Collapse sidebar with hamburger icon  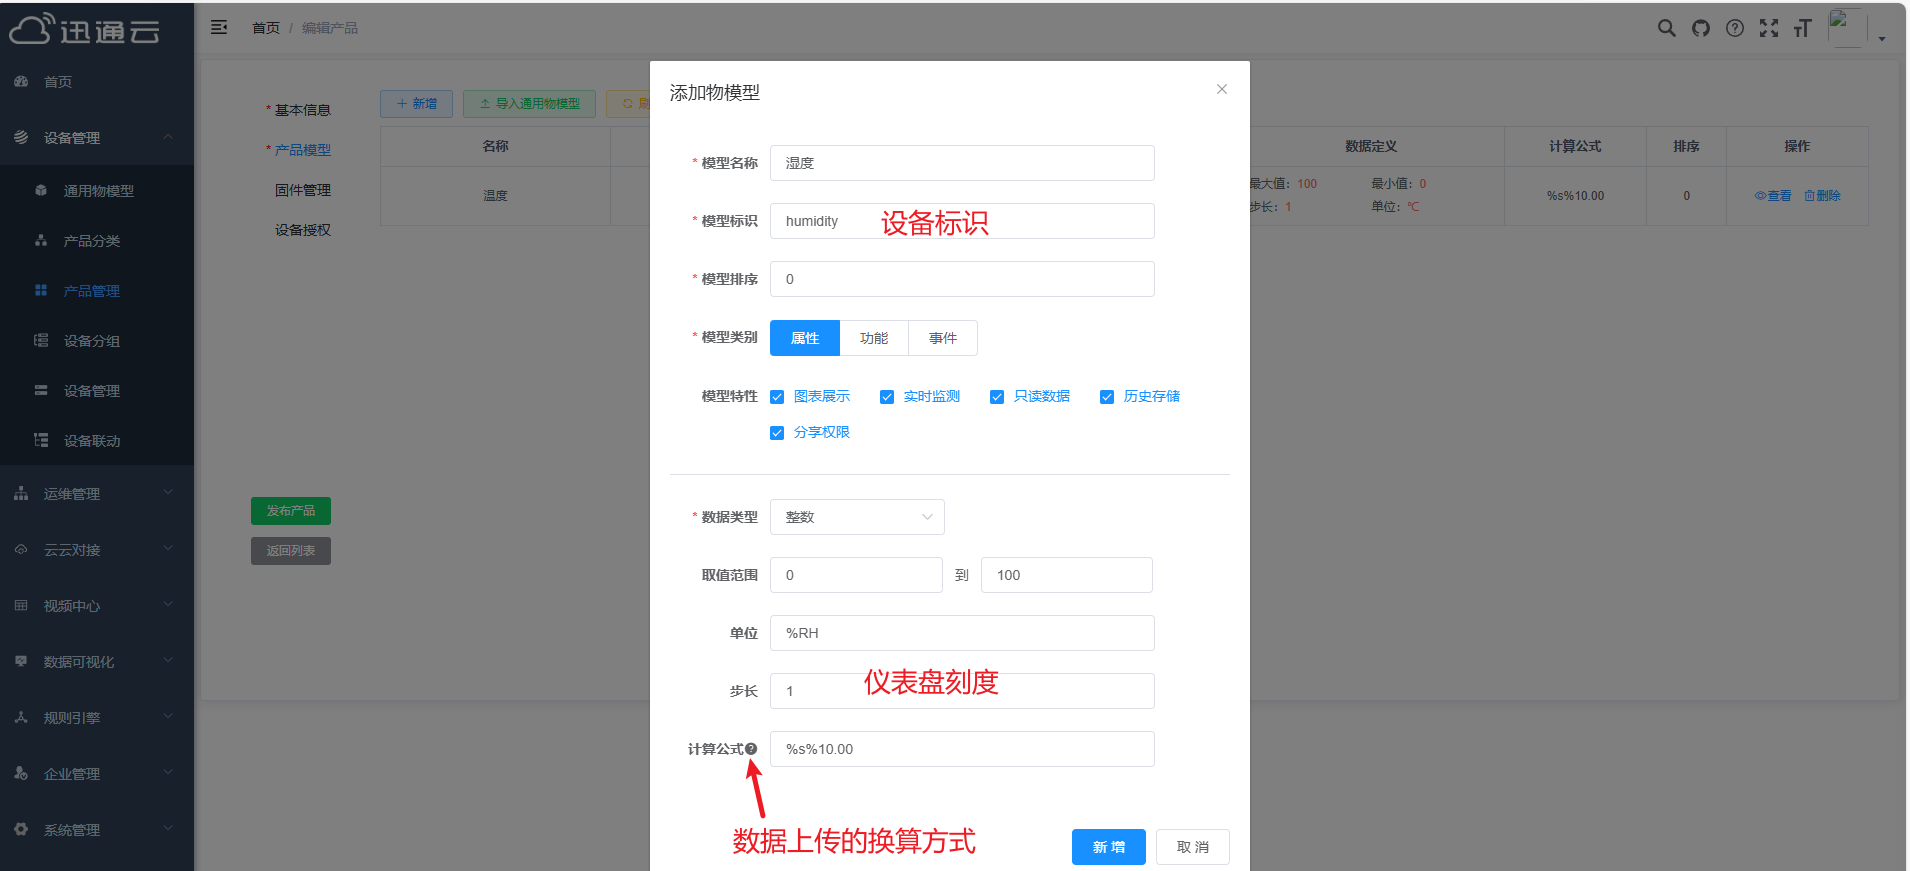[x=219, y=28]
